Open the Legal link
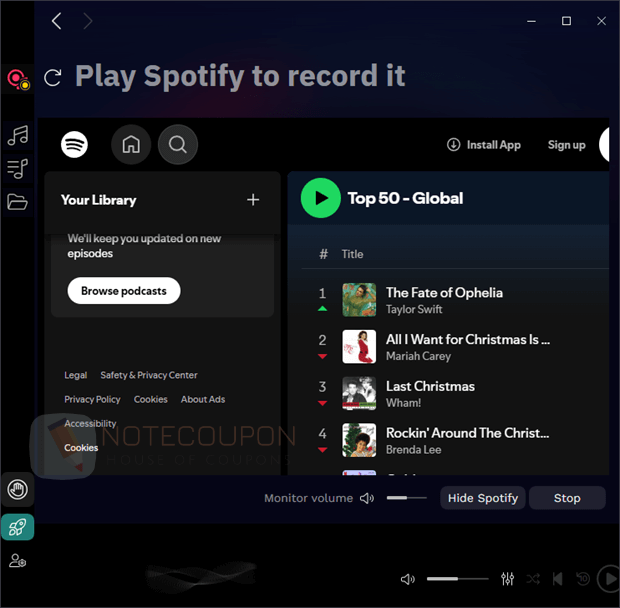Image resolution: width=620 pixels, height=608 pixels. (76, 375)
